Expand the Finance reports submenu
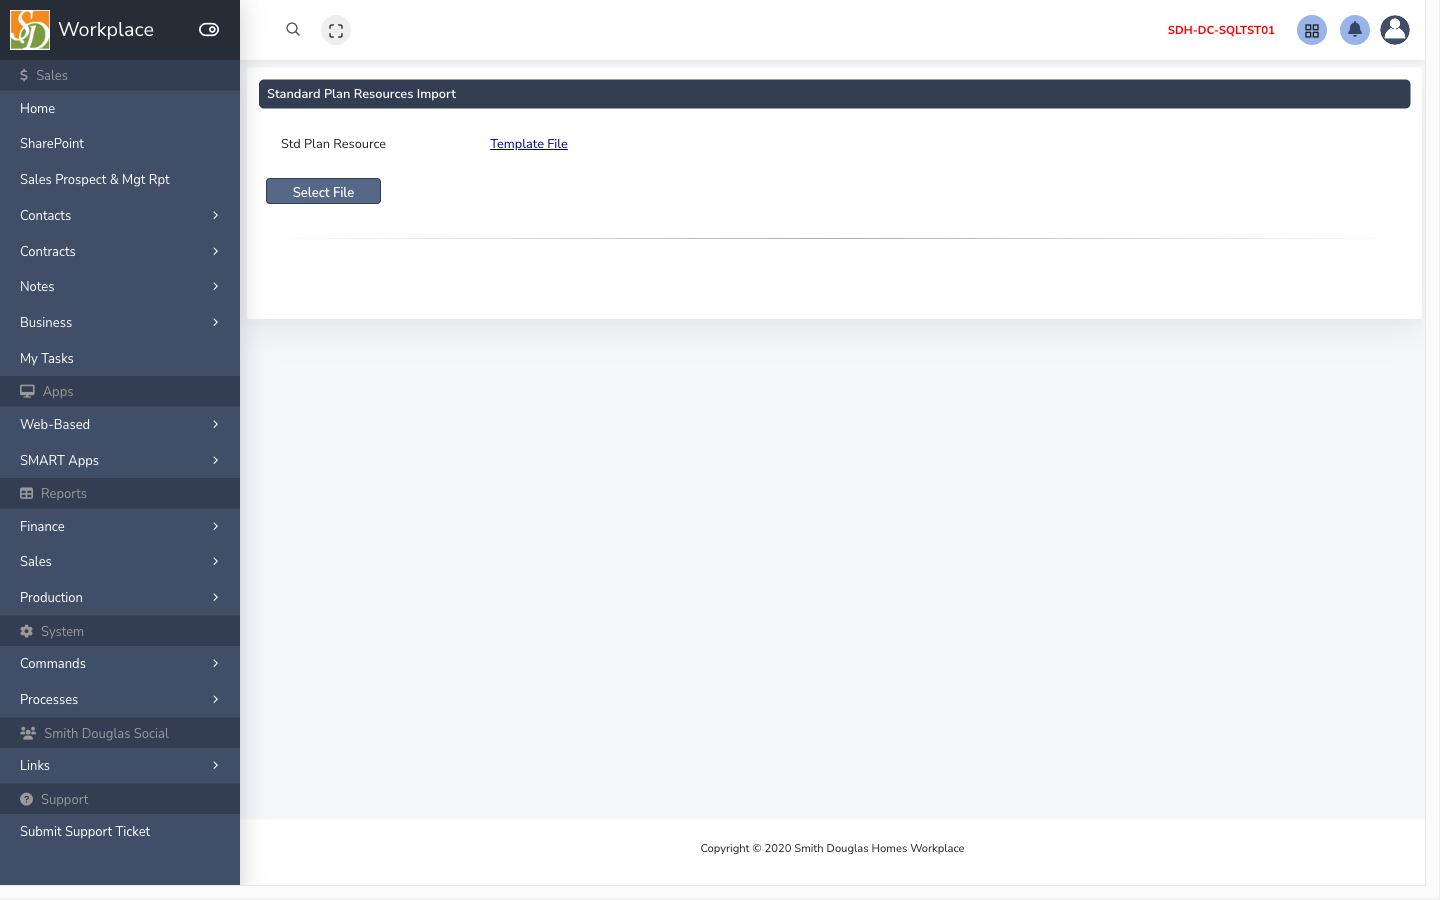 tap(120, 526)
